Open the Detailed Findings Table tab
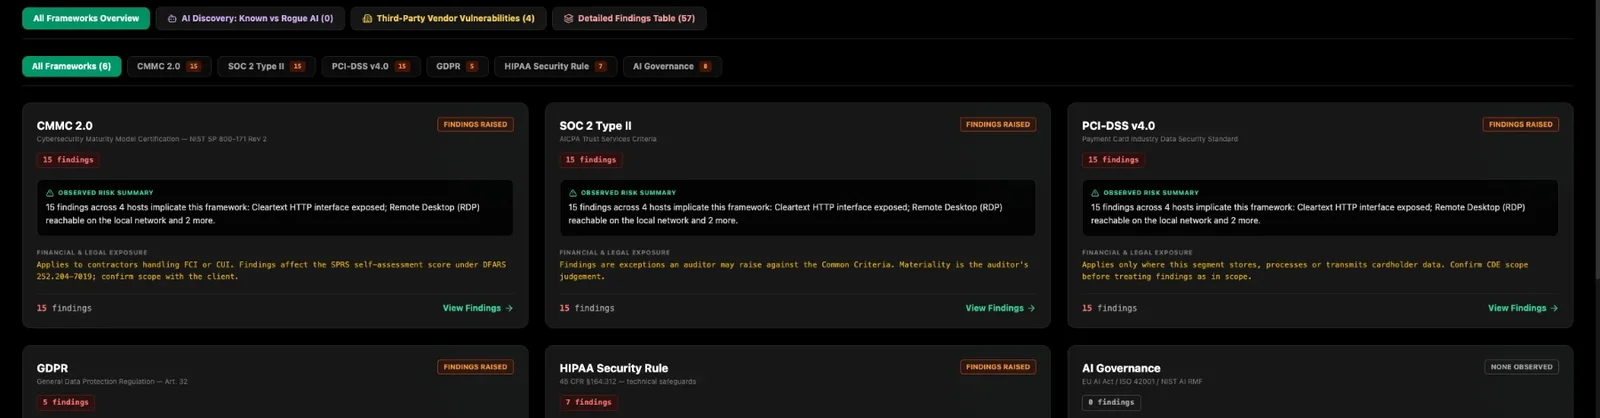1600x418 pixels. point(629,18)
